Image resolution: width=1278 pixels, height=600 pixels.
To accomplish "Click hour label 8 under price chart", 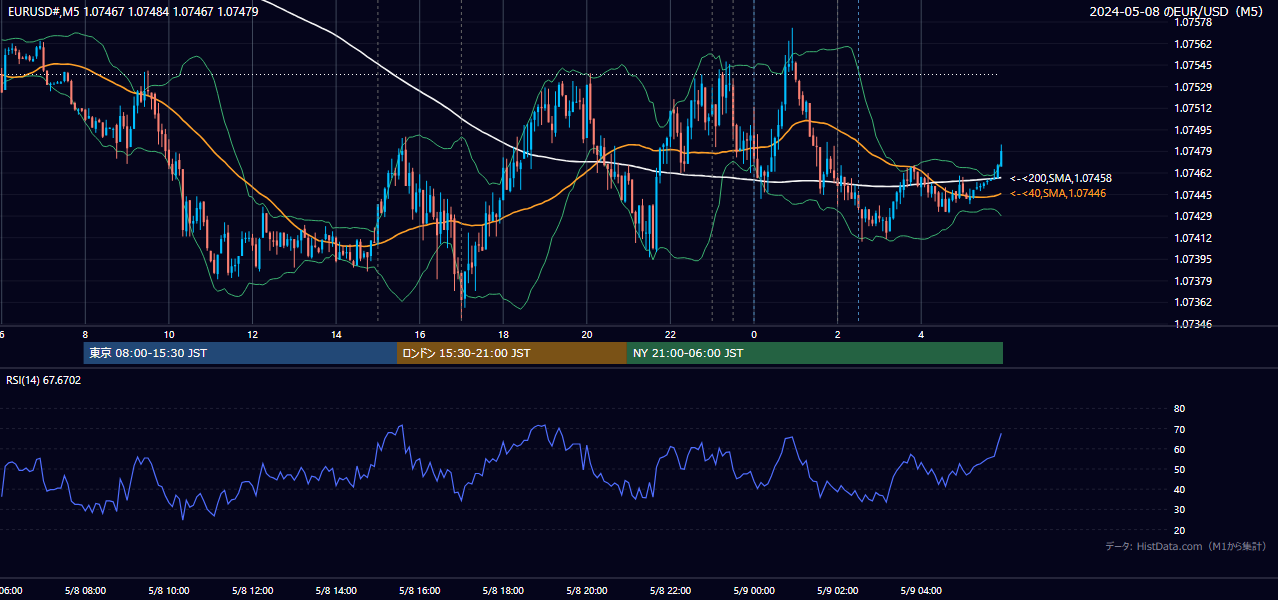I will (85, 334).
